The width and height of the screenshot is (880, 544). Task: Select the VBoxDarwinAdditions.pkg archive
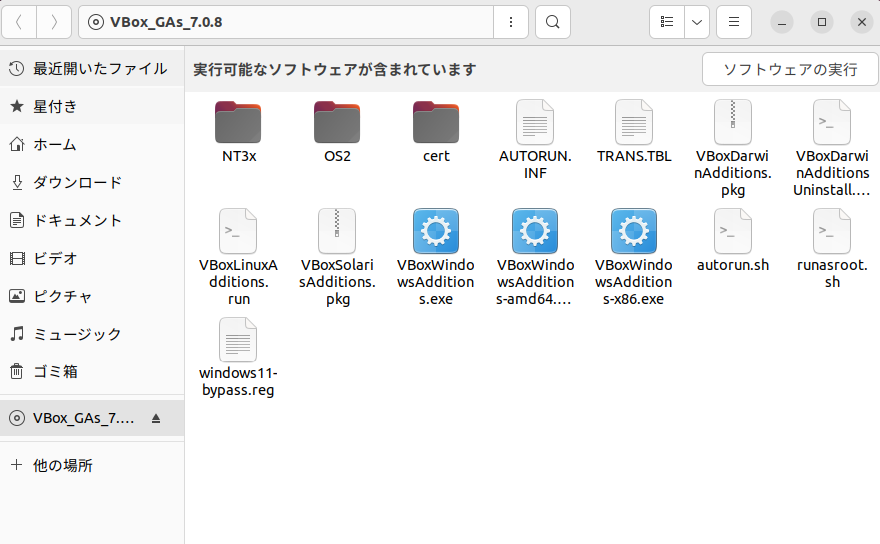pyautogui.click(x=732, y=149)
